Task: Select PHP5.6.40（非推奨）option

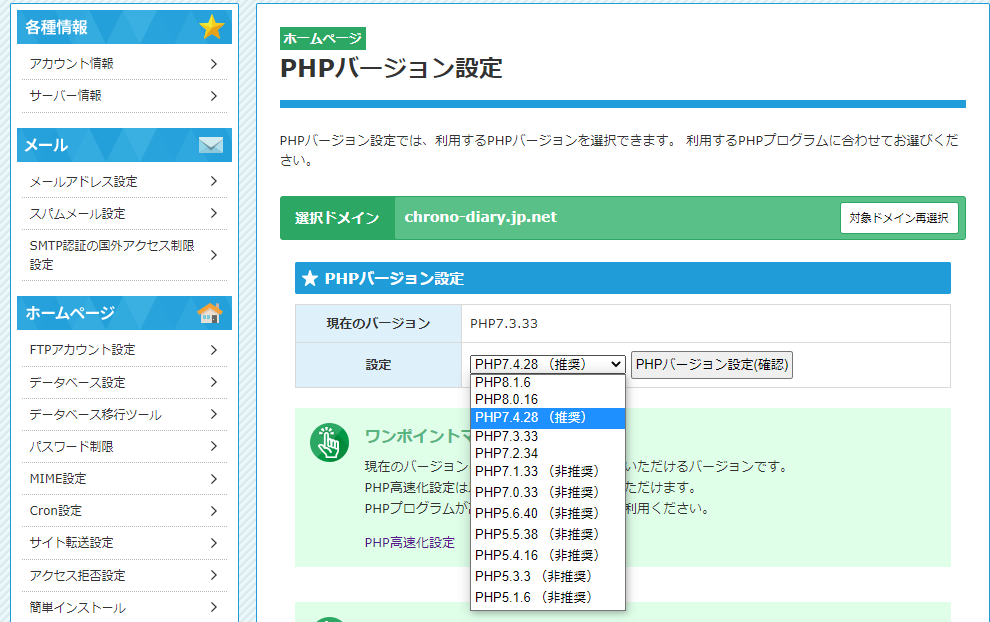Action: 547,513
